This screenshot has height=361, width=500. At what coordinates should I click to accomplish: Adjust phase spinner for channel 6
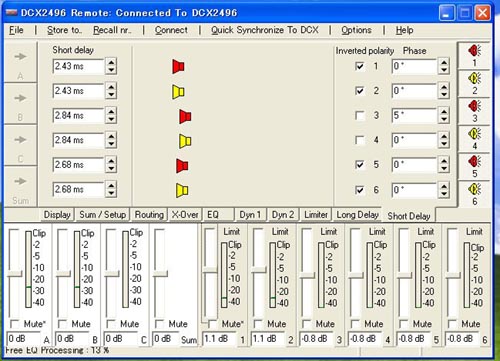coord(444,190)
